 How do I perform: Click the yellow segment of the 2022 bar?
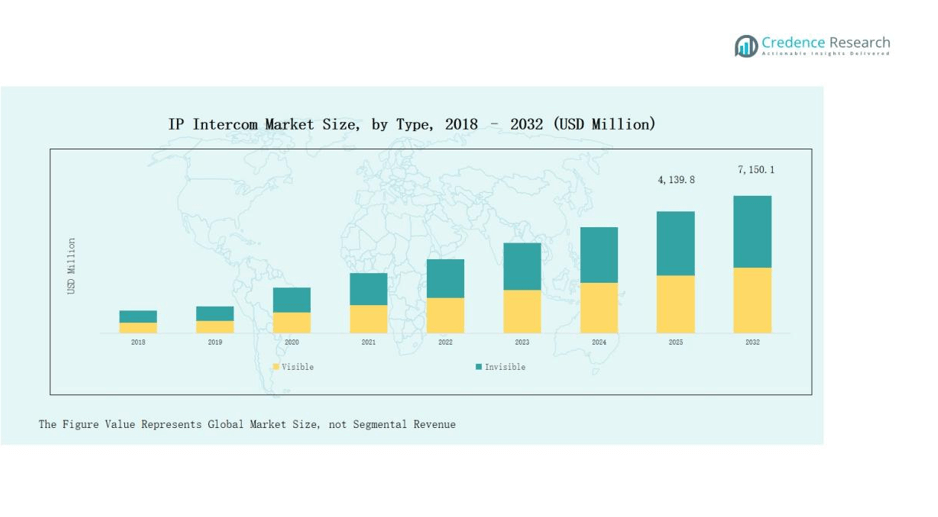(x=445, y=315)
